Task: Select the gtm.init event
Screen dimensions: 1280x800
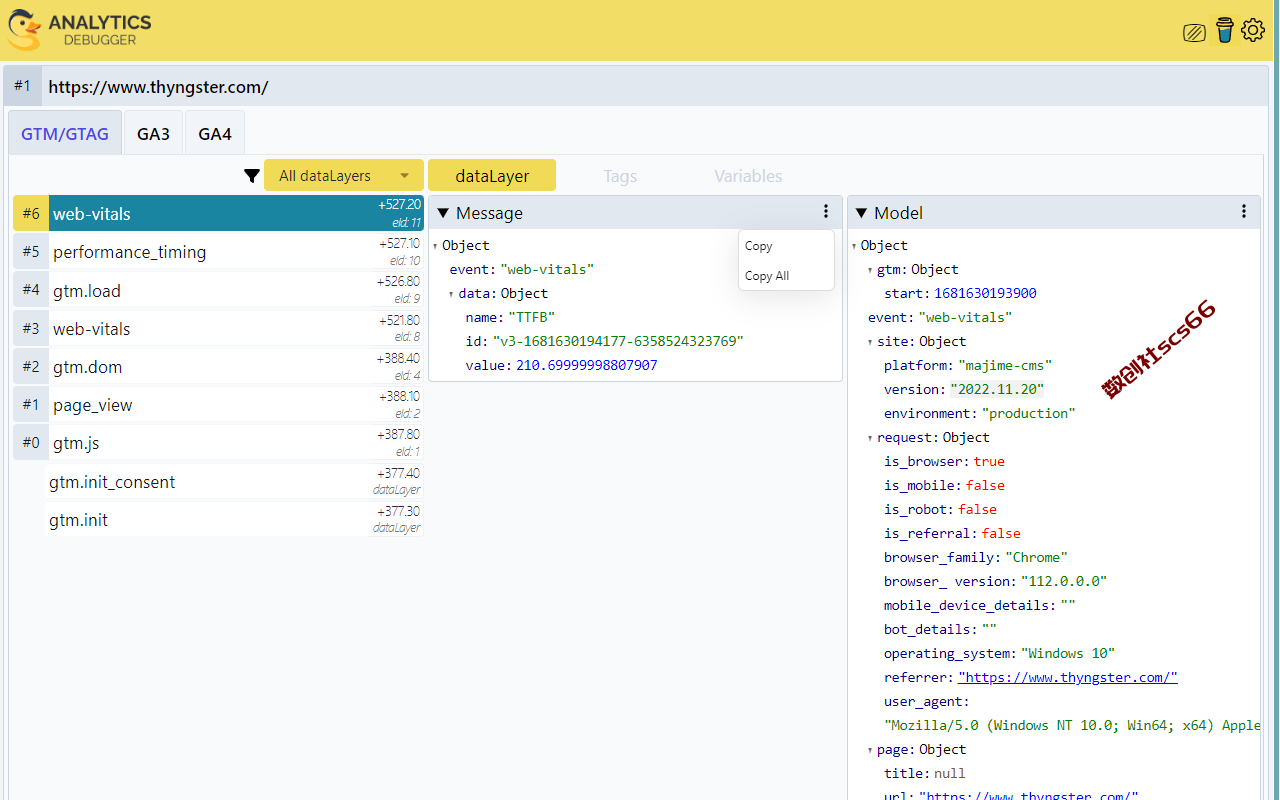Action: pos(236,519)
